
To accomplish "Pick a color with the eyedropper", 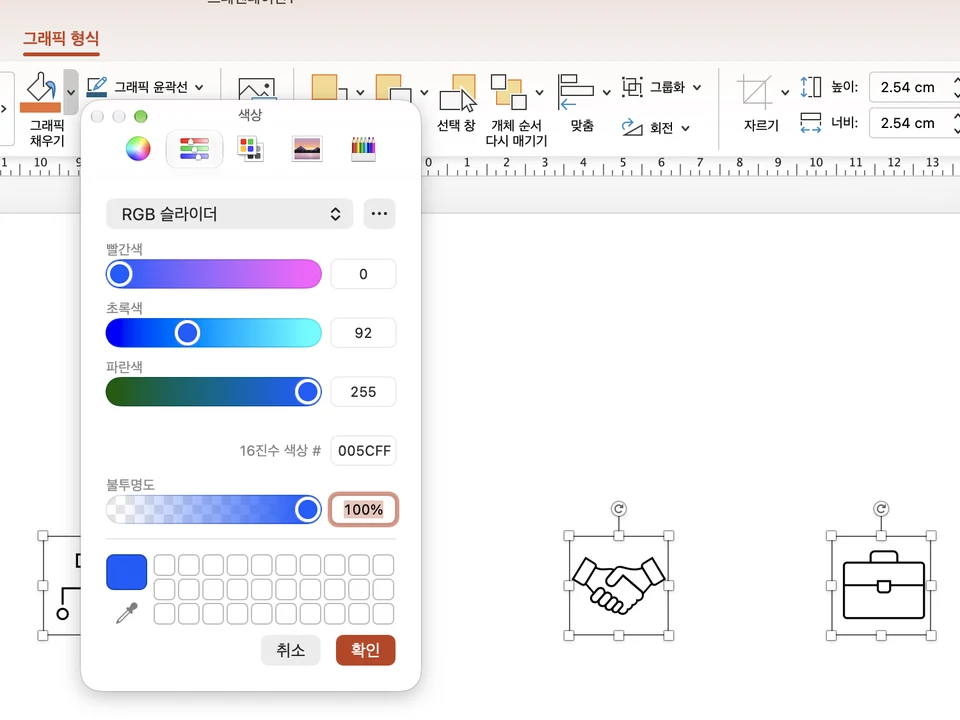I will [x=127, y=613].
